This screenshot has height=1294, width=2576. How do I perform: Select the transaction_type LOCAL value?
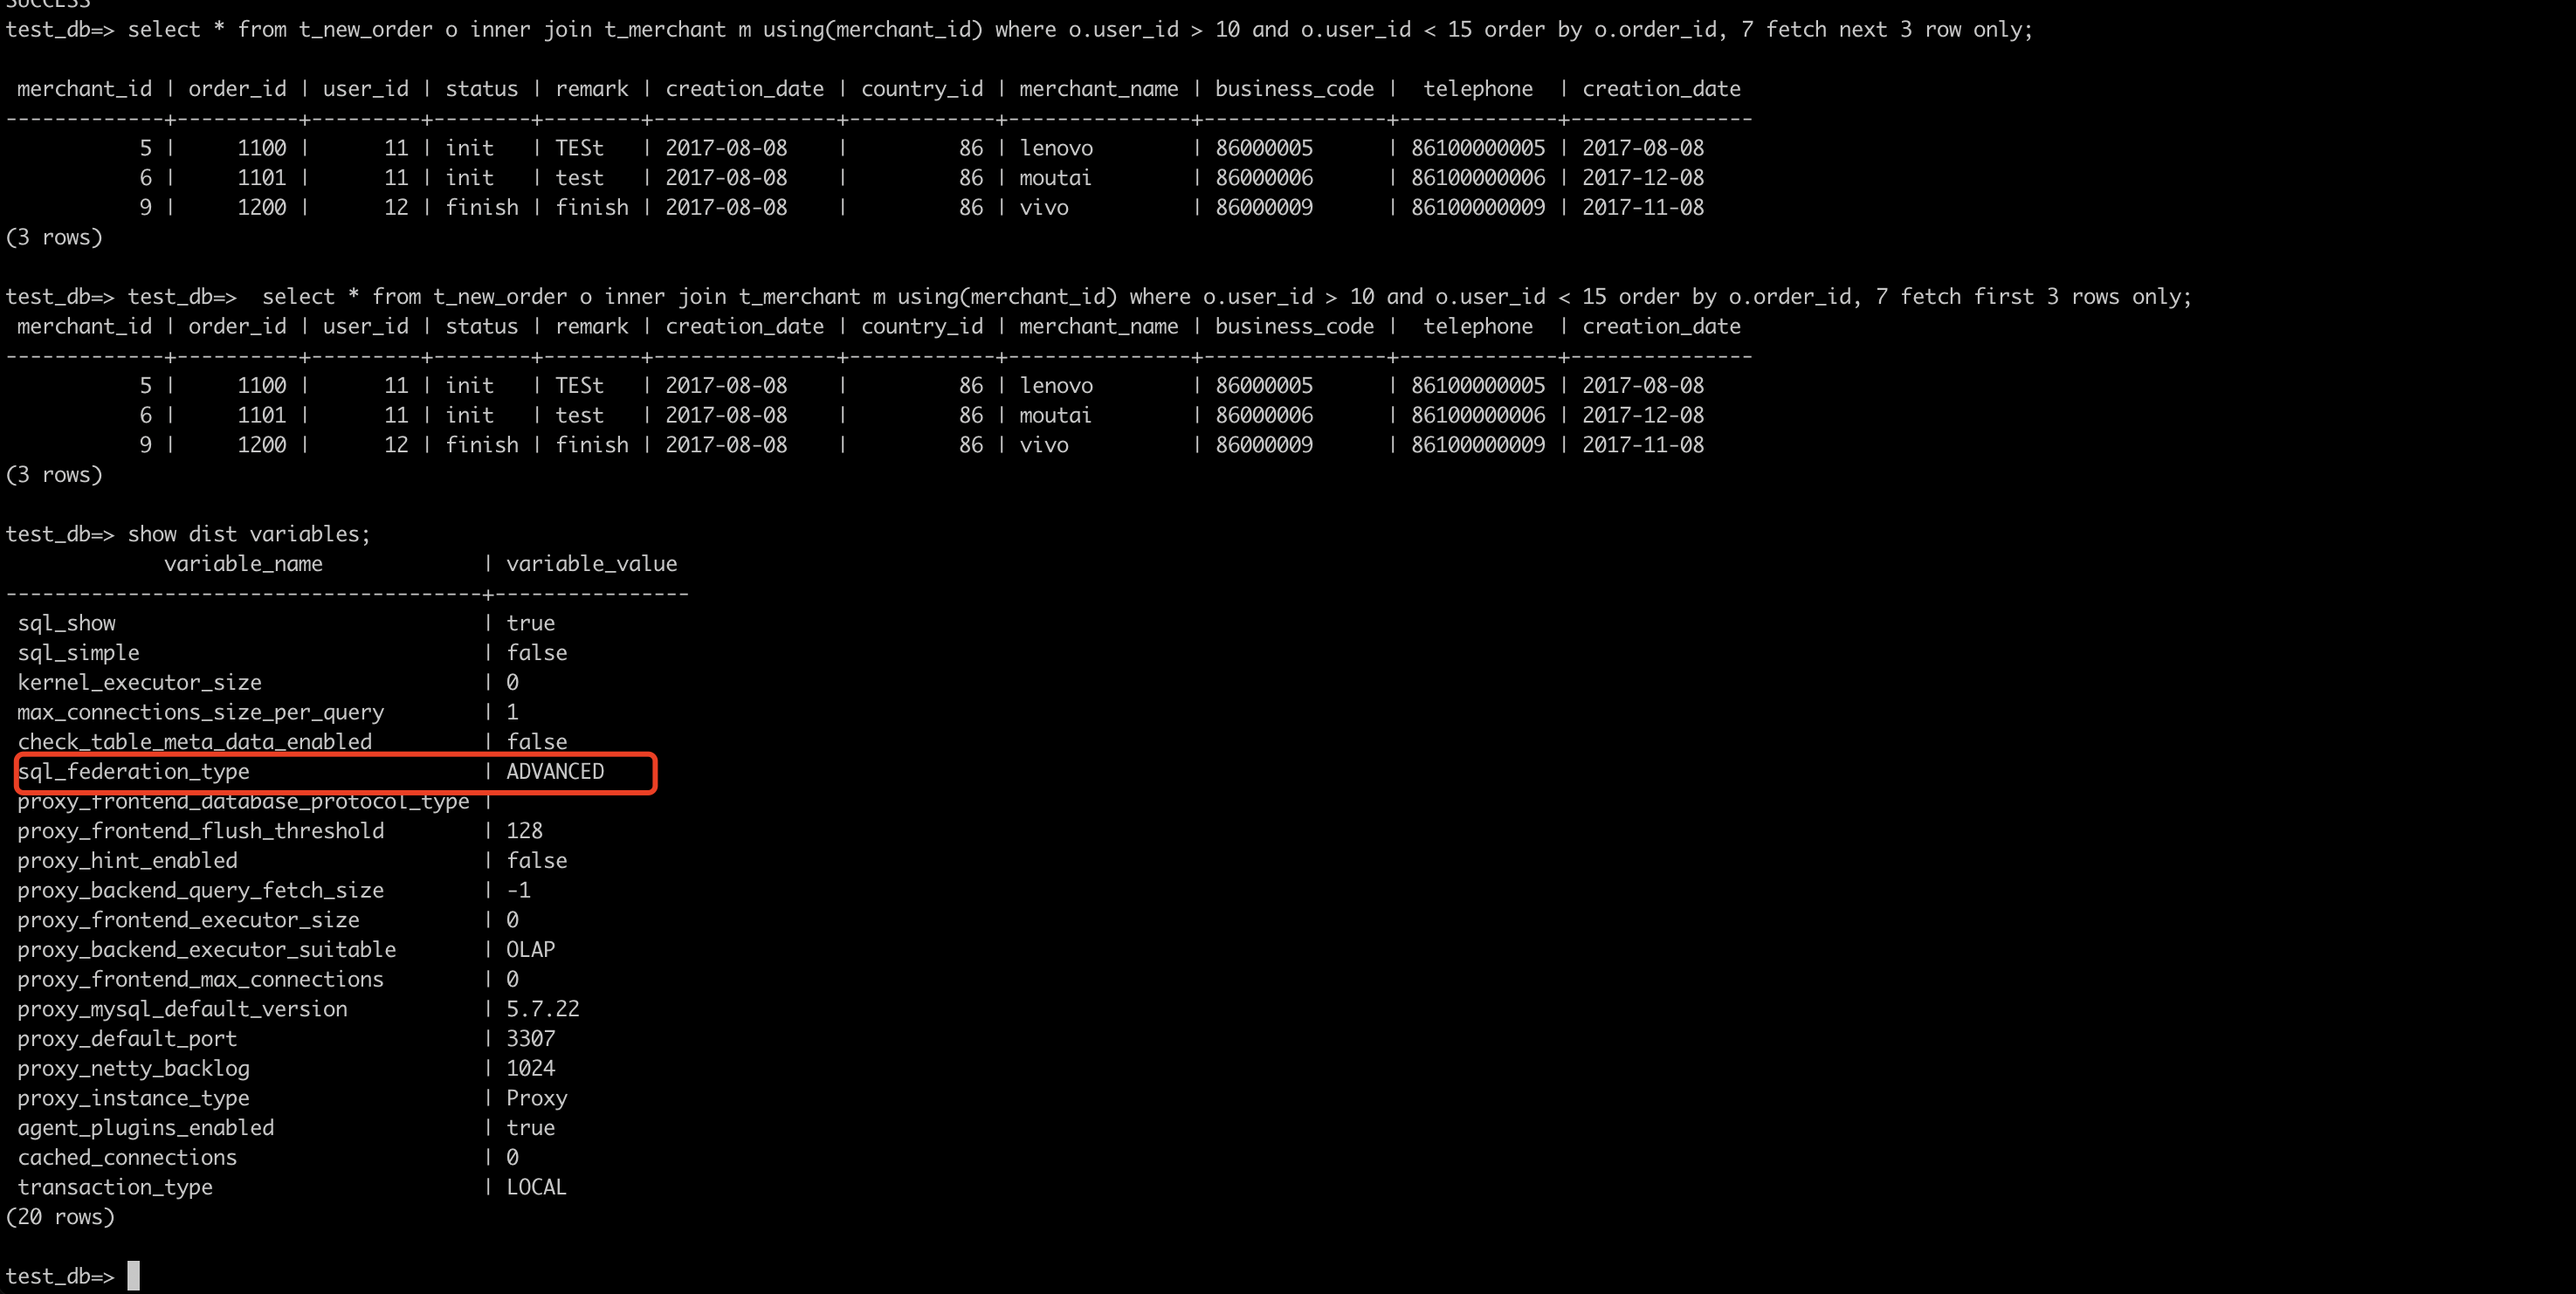(535, 1187)
